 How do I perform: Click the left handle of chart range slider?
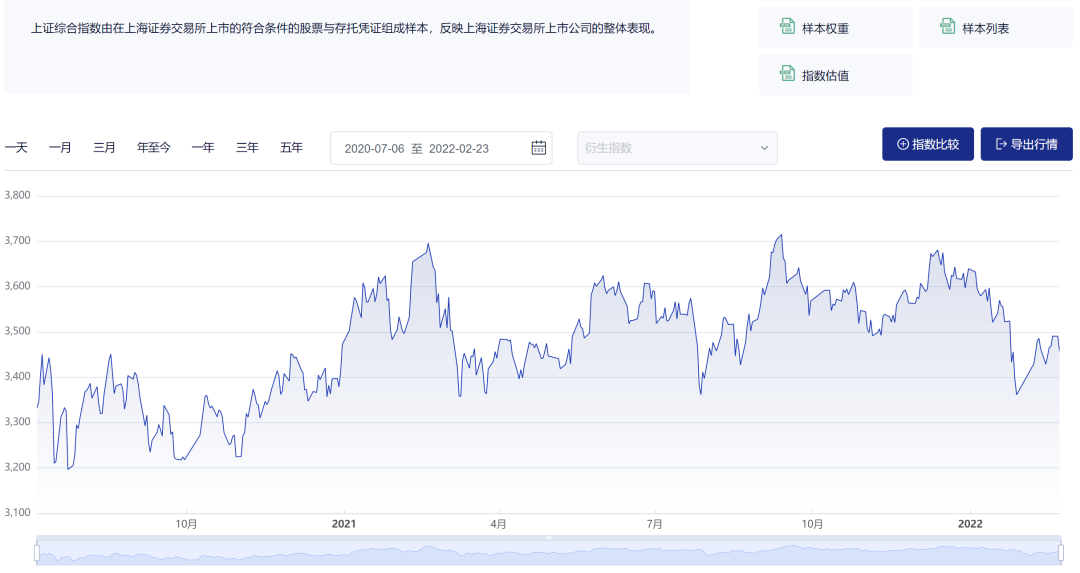pyautogui.click(x=37, y=552)
